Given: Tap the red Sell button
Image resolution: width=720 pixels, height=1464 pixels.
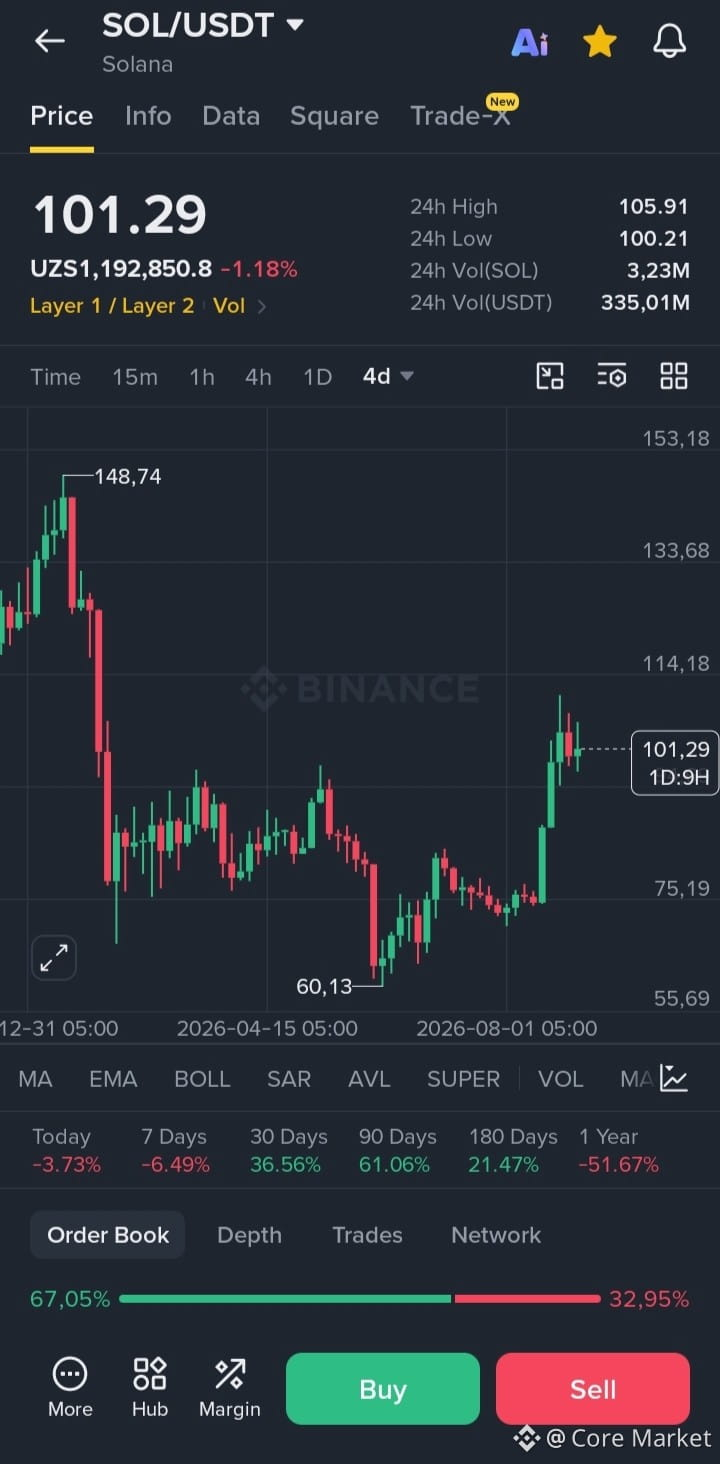Looking at the screenshot, I should click(x=593, y=1389).
